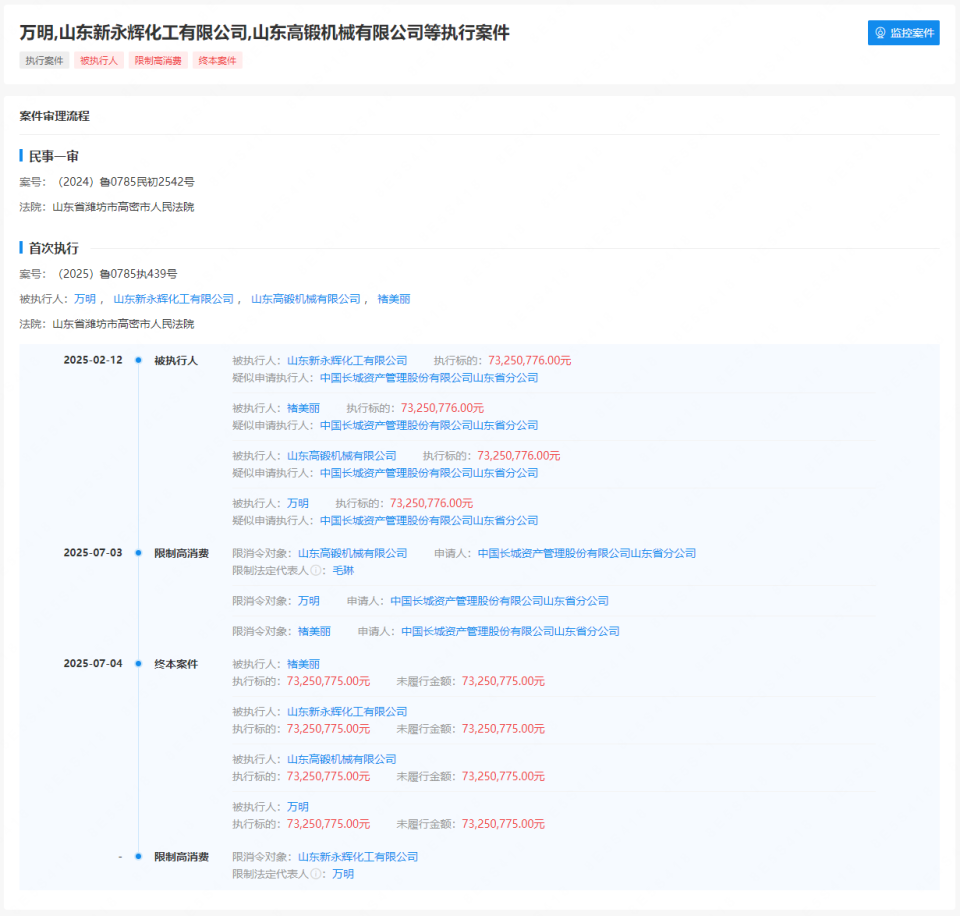Click timeline dot for 2025-07-04 终本案件

point(138,664)
